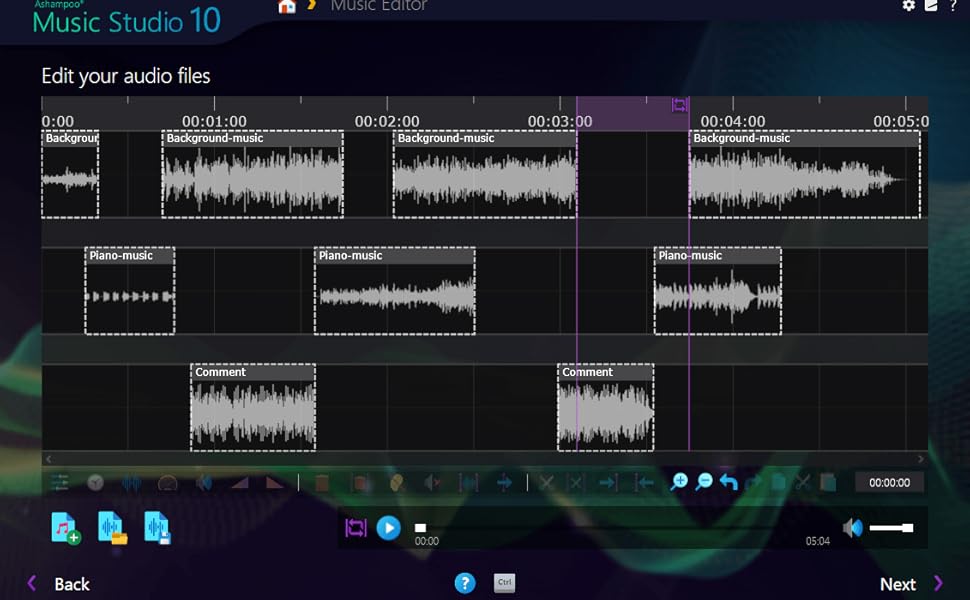Select the first Comment audio clip

(253, 408)
